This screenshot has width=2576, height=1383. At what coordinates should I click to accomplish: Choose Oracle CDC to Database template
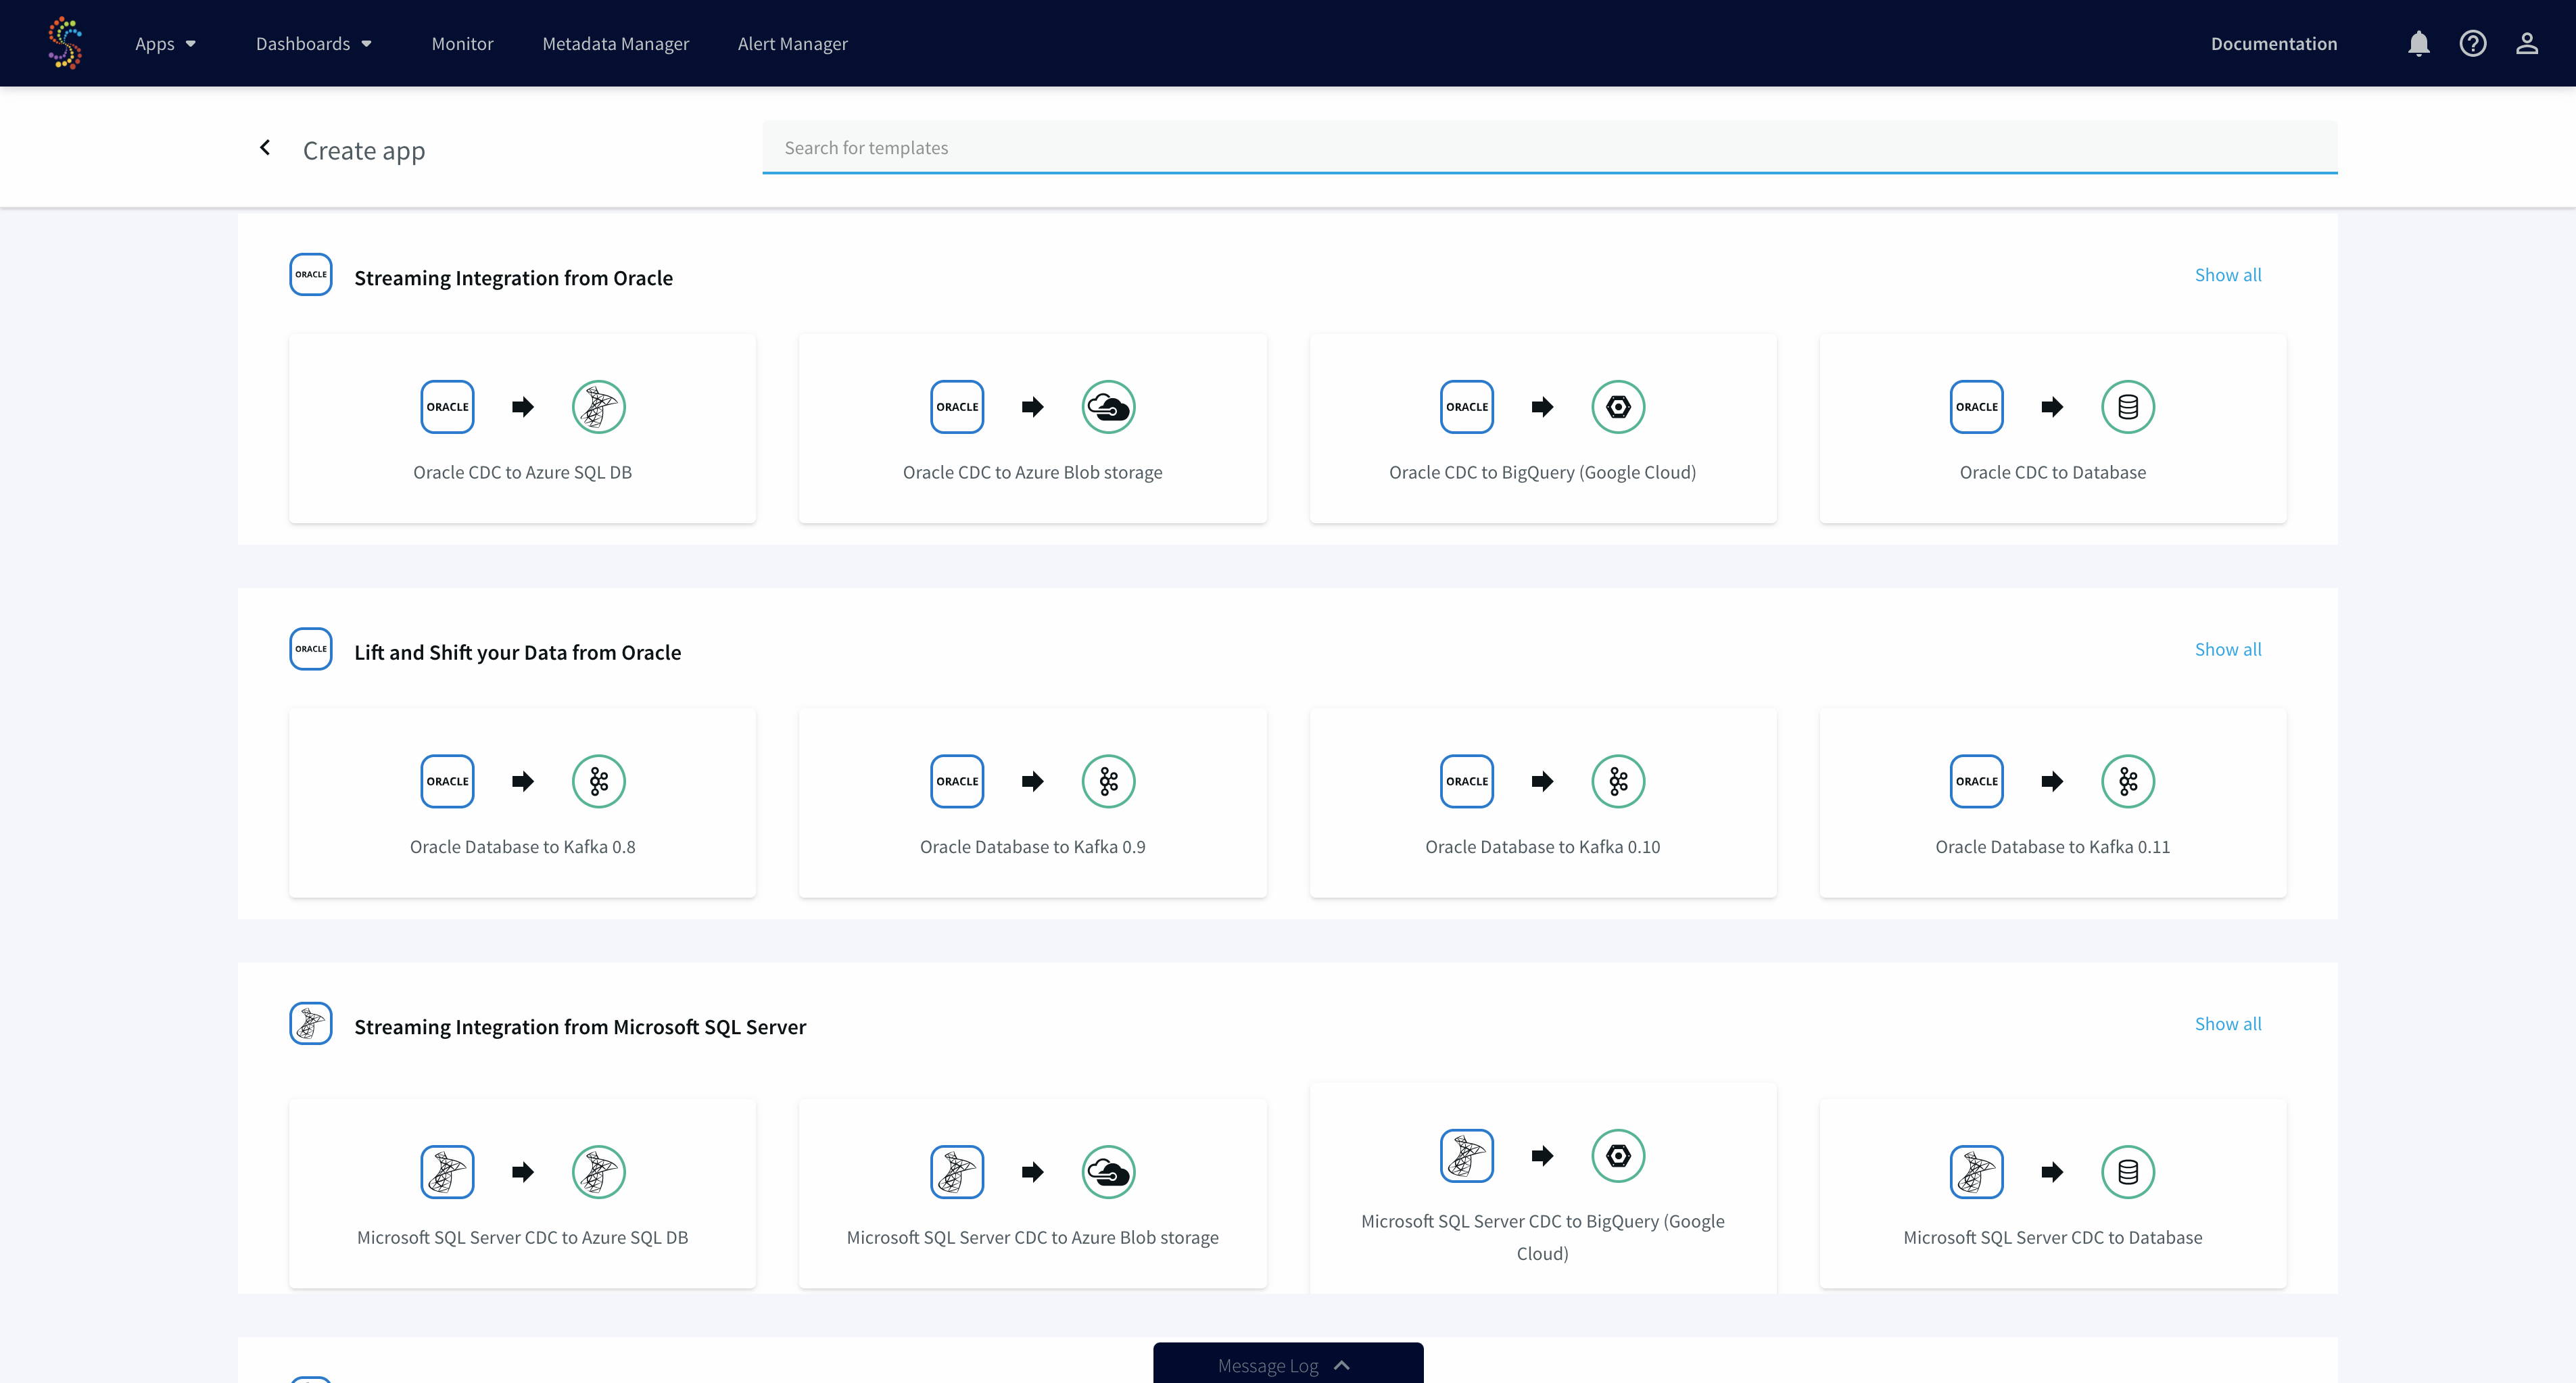2053,428
